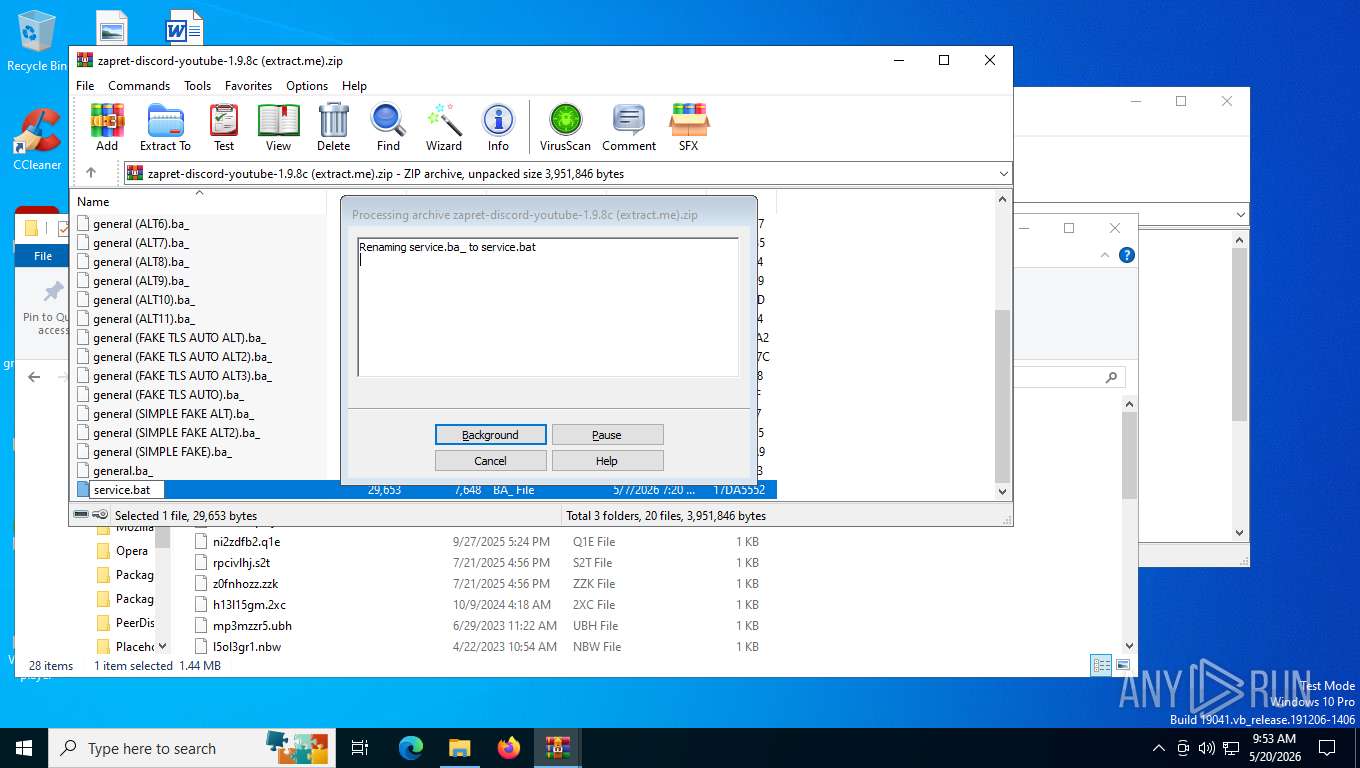Screen dimensions: 1360x768
Task: Click the File tab in Explorer window
Action: coord(43,256)
